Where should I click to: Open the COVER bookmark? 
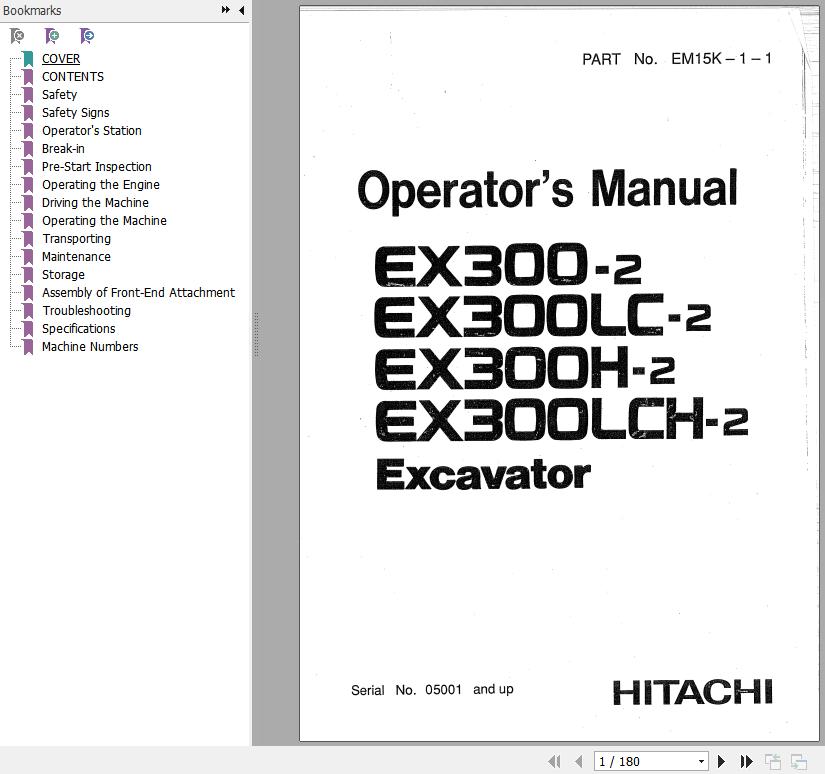point(61,58)
